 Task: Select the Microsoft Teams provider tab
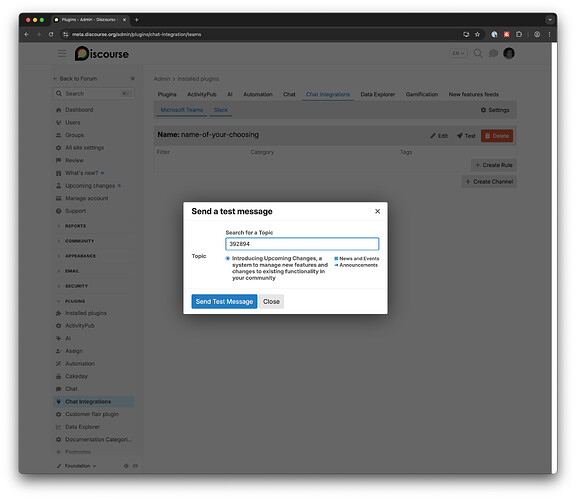(x=181, y=110)
